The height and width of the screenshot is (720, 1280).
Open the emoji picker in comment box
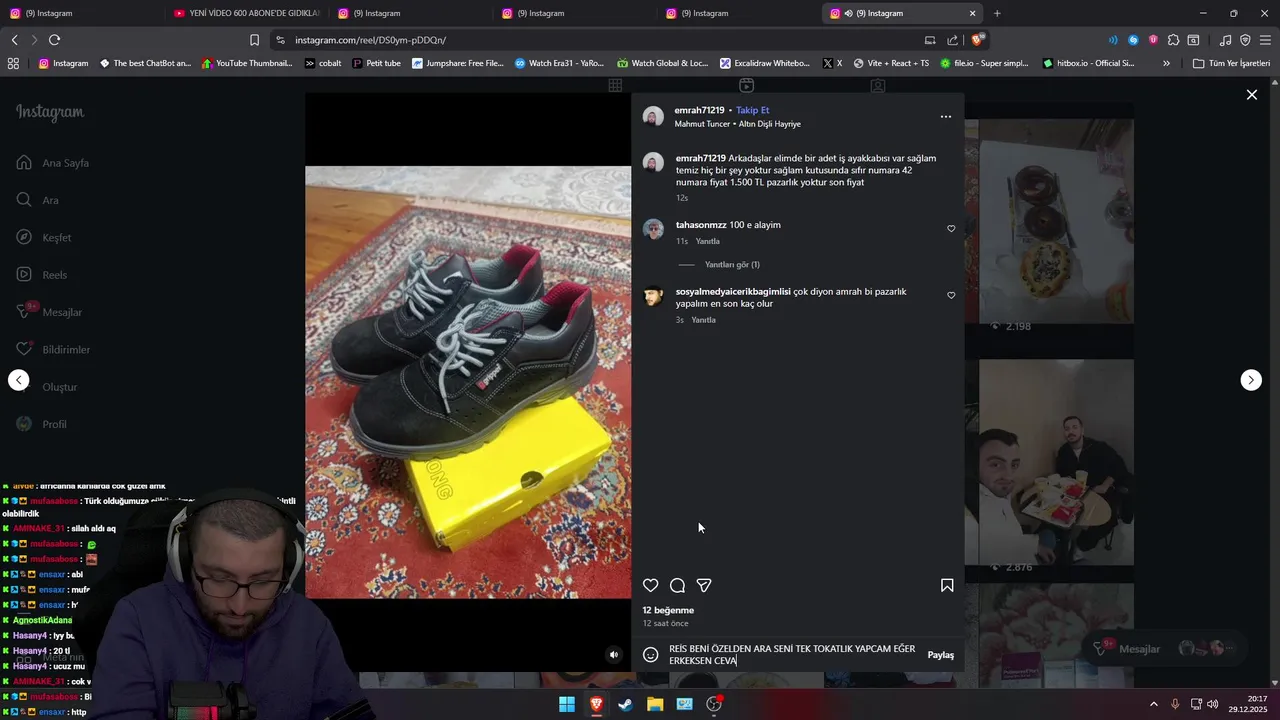coord(650,655)
